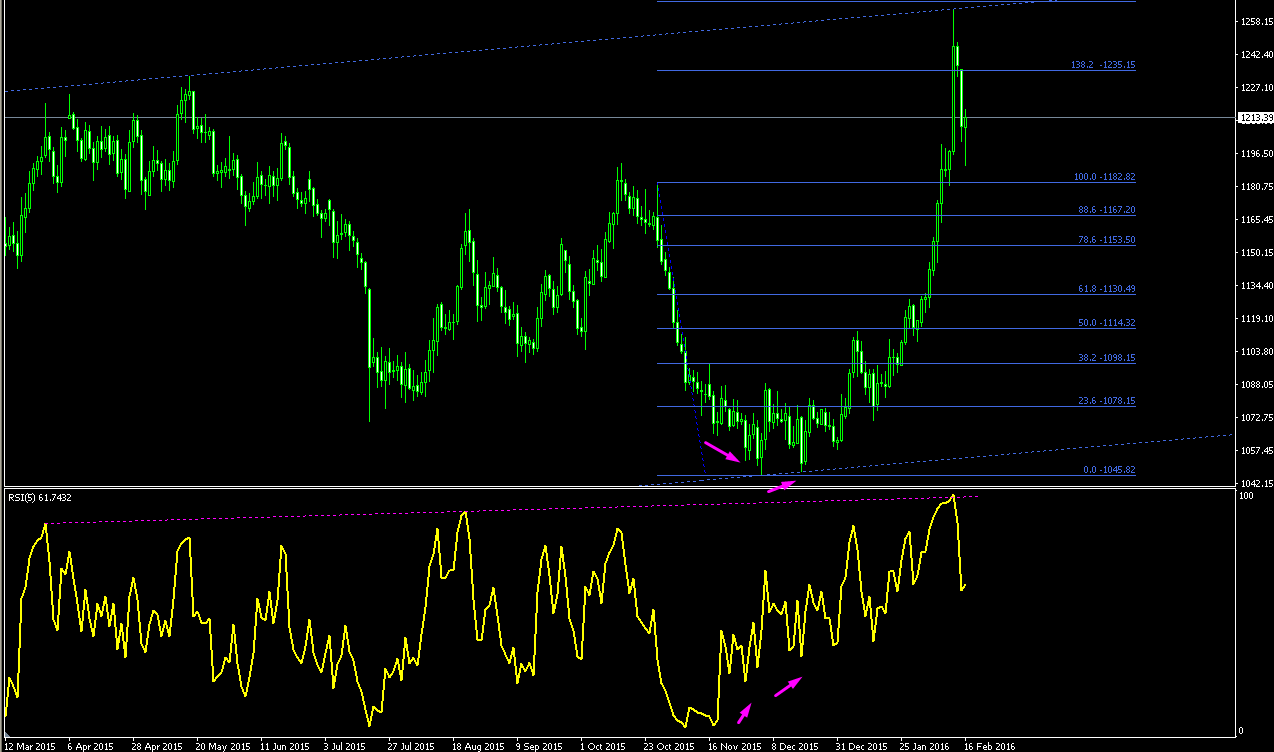Select the 1072.75 price scale value

(x=1255, y=417)
